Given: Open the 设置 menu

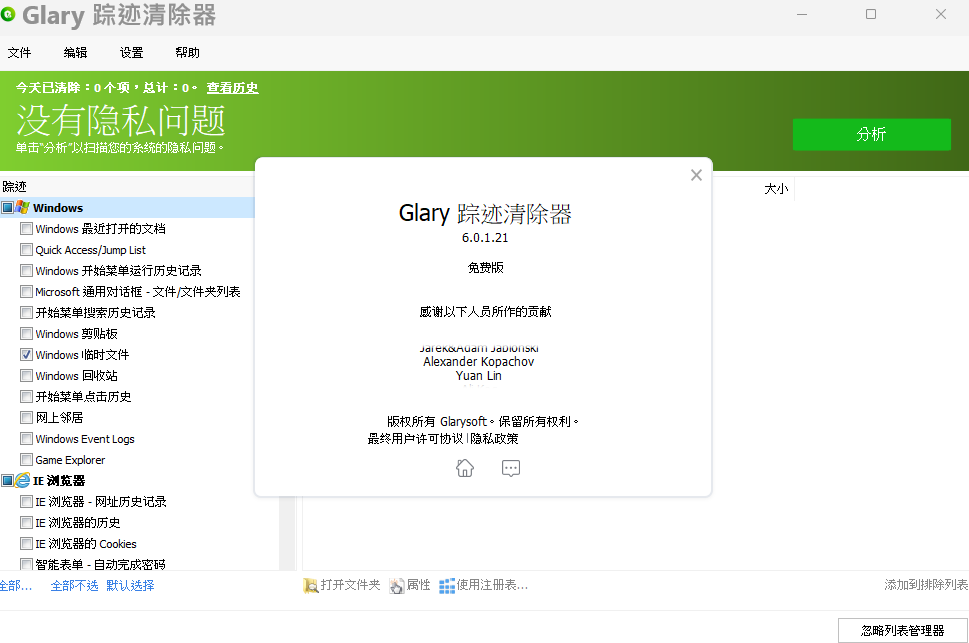Looking at the screenshot, I should pos(132,53).
